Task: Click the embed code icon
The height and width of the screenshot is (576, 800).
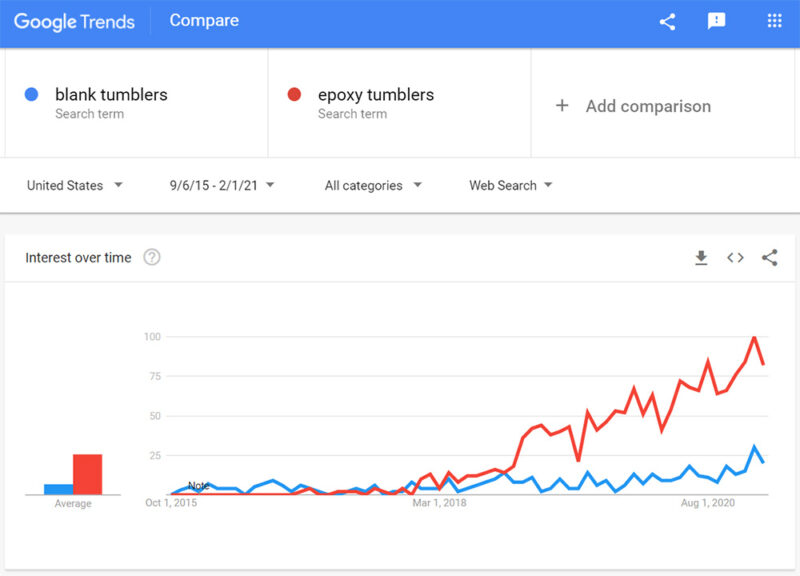Action: pos(735,258)
